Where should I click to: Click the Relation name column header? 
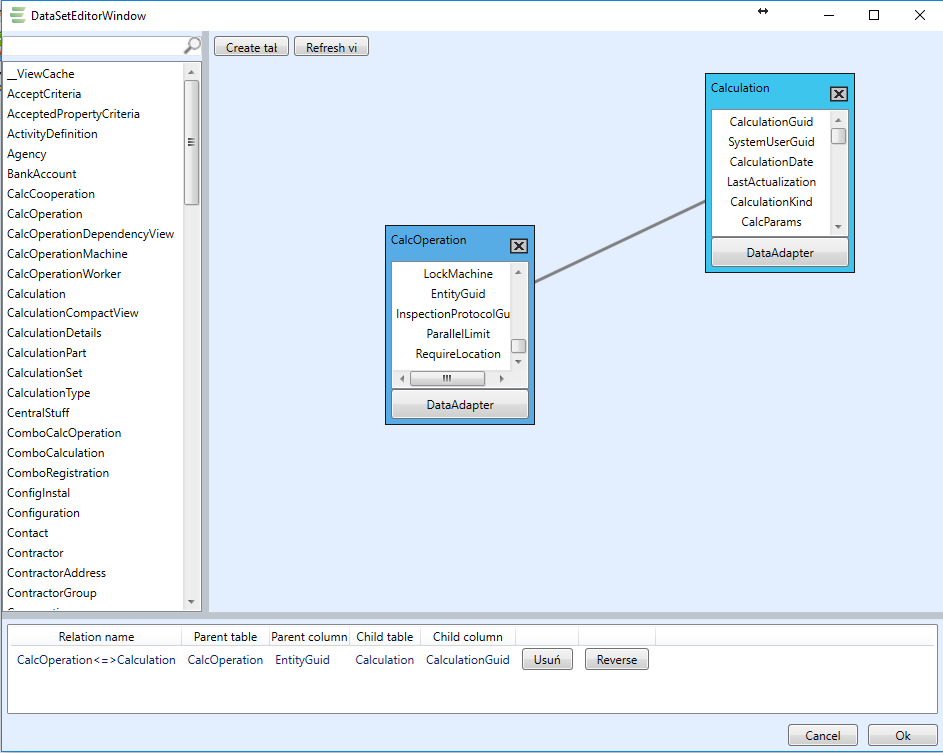pyautogui.click(x=96, y=637)
